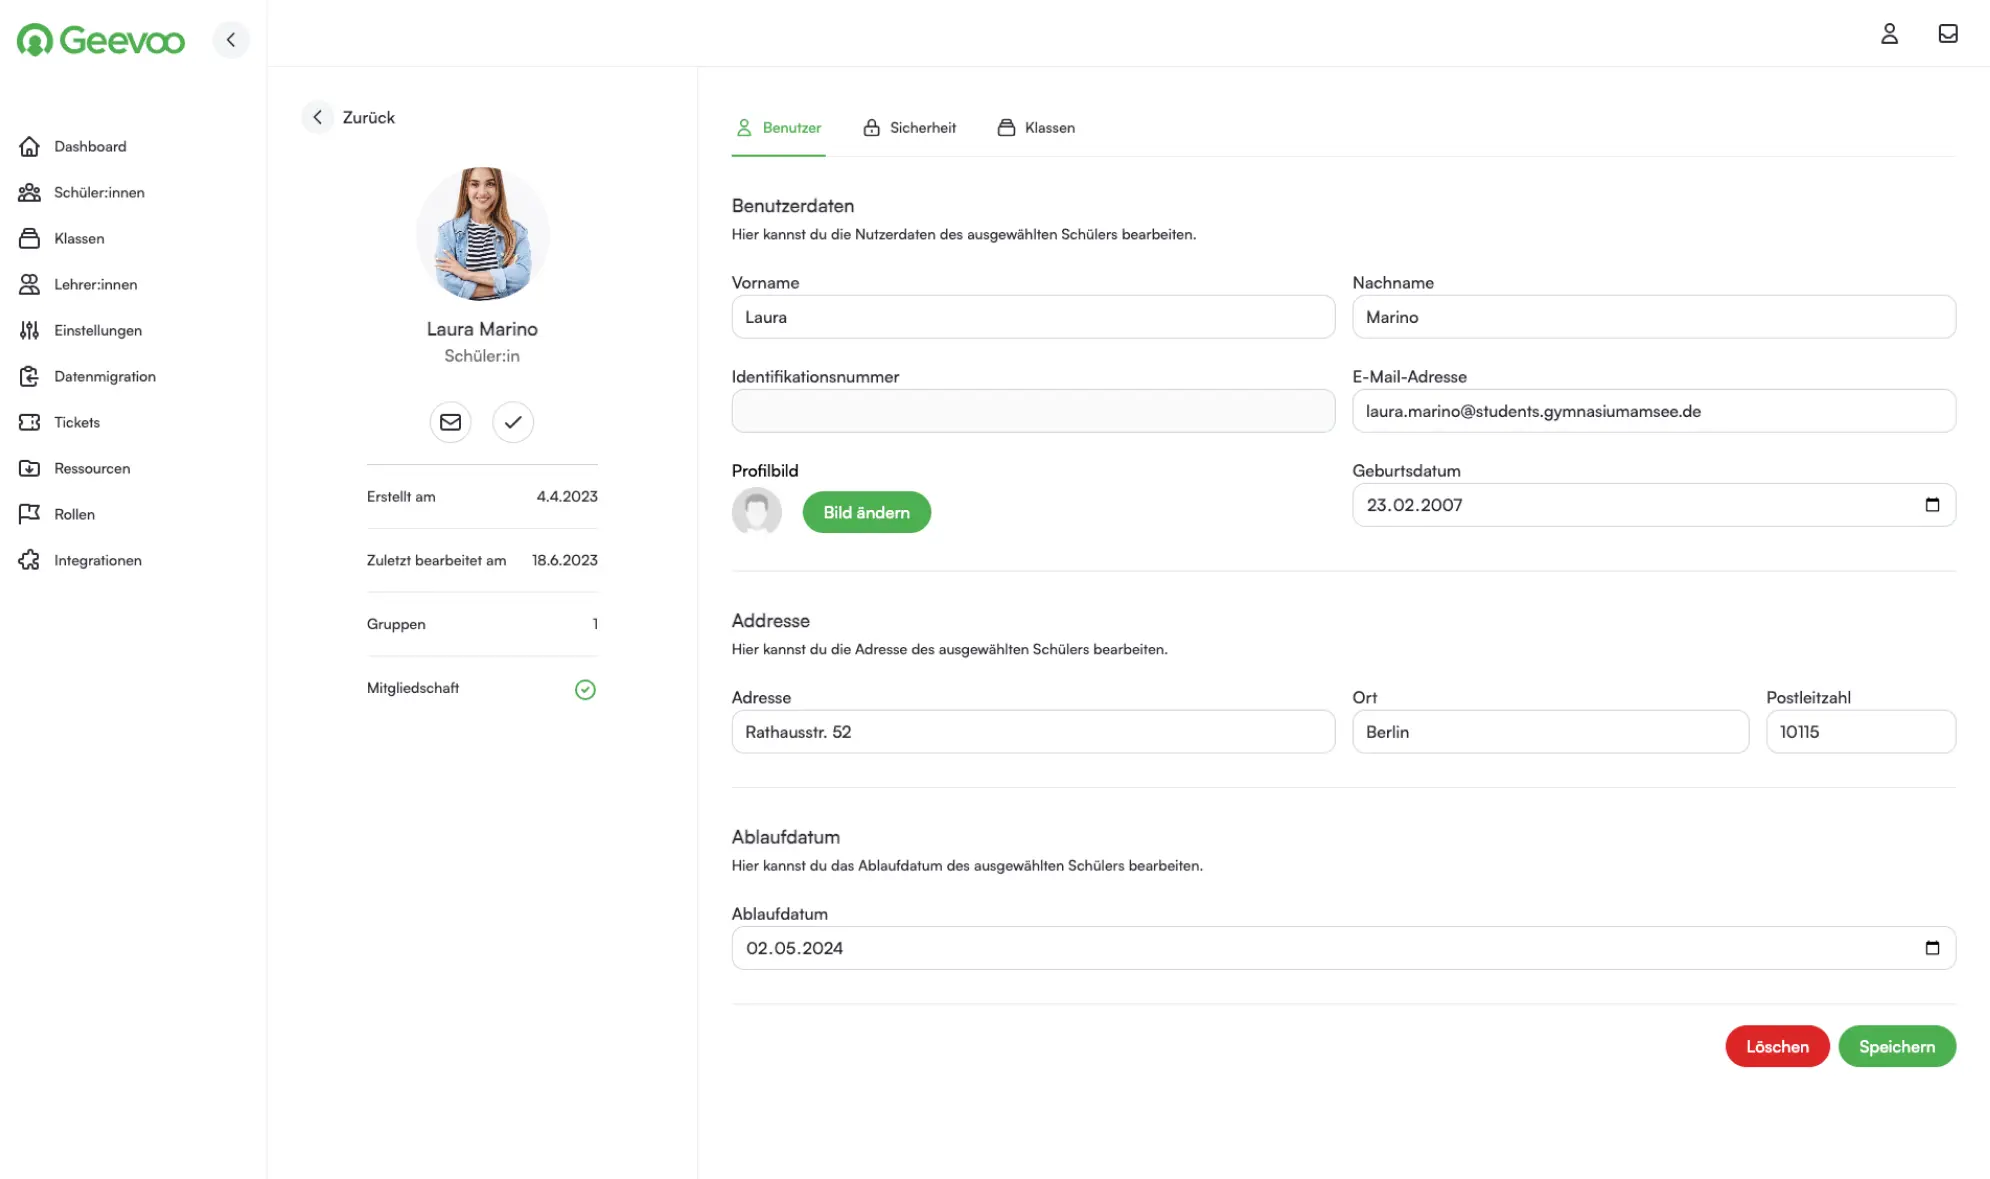Viewport: 1990px width, 1179px height.
Task: Go to Klassen in the sidebar
Action: [79, 239]
